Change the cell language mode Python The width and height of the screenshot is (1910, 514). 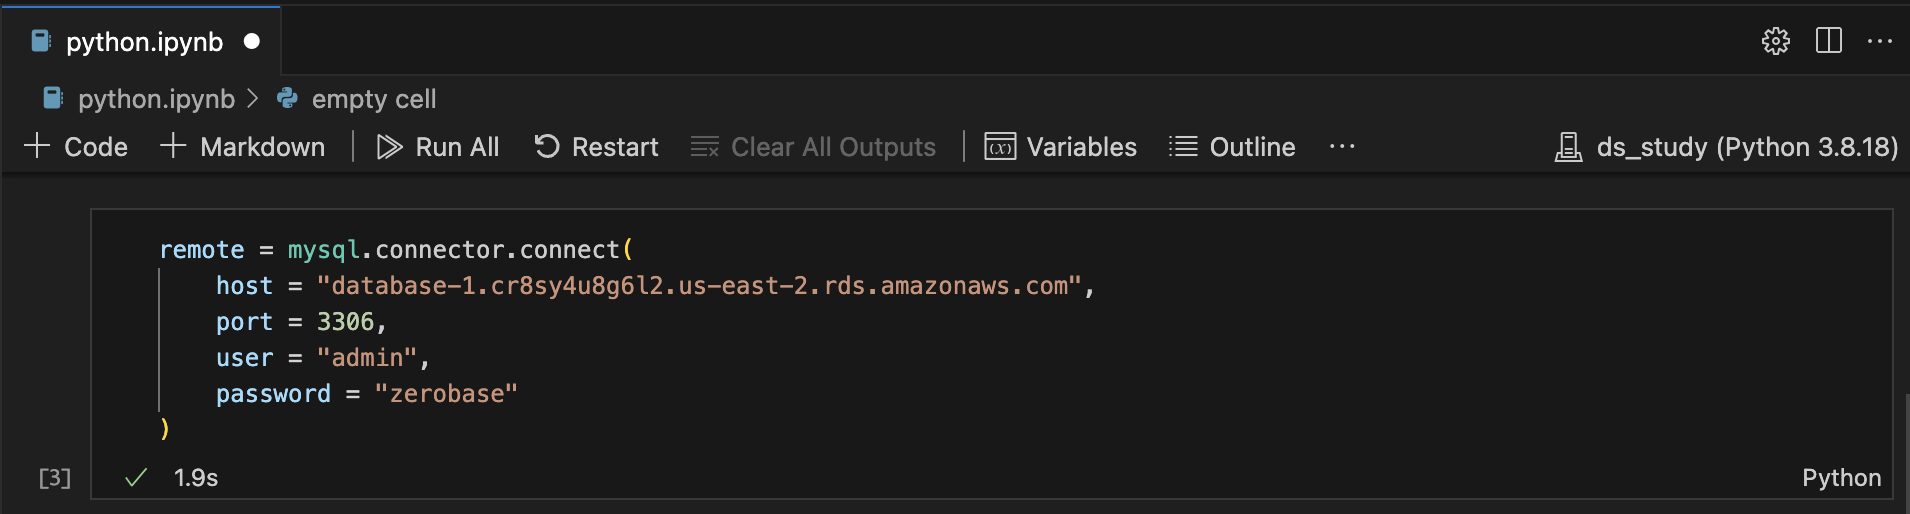1841,478
